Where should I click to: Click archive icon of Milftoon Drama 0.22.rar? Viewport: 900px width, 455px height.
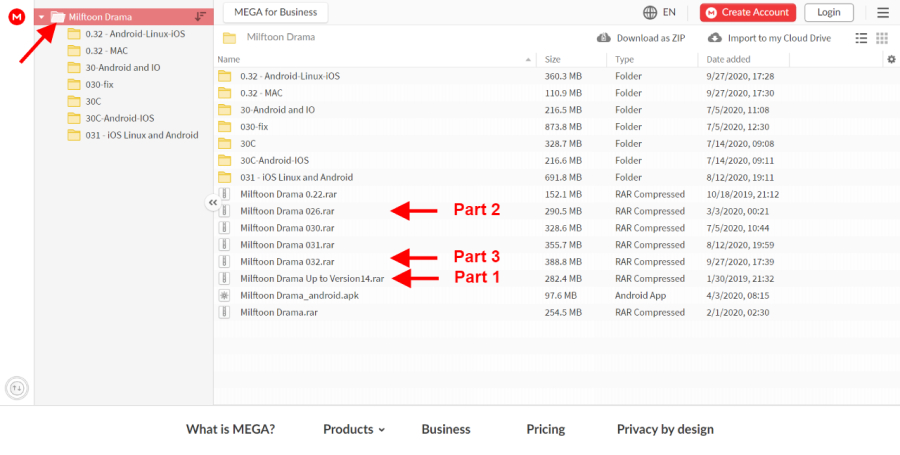[x=224, y=194]
